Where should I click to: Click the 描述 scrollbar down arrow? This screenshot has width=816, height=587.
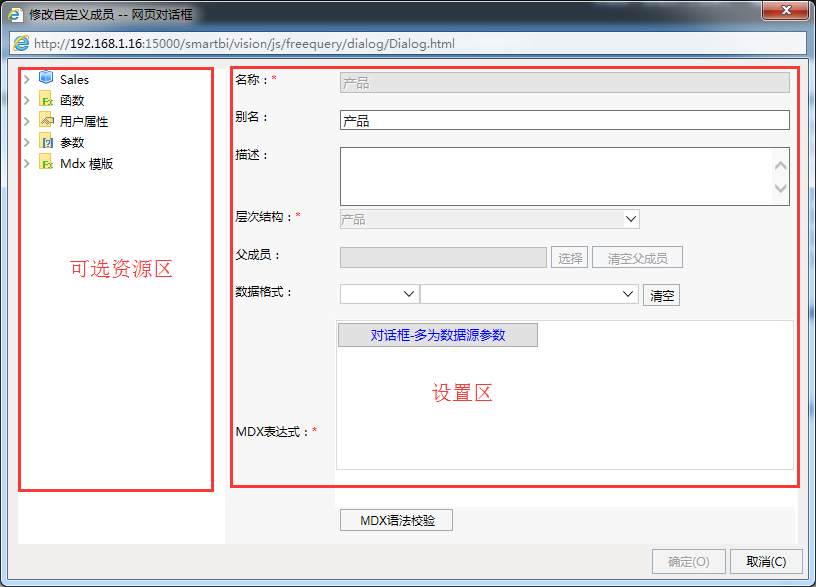pyautogui.click(x=780, y=188)
